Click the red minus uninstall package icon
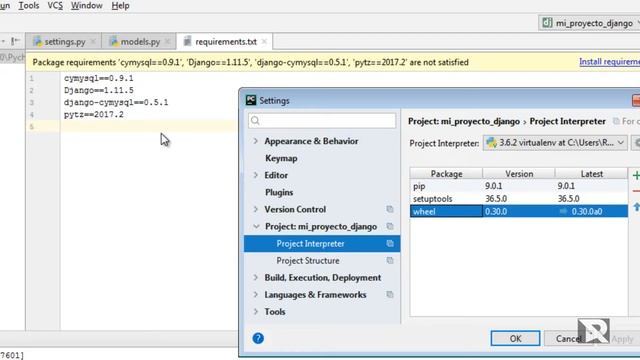This screenshot has height=360, width=640. pyautogui.click(x=636, y=191)
